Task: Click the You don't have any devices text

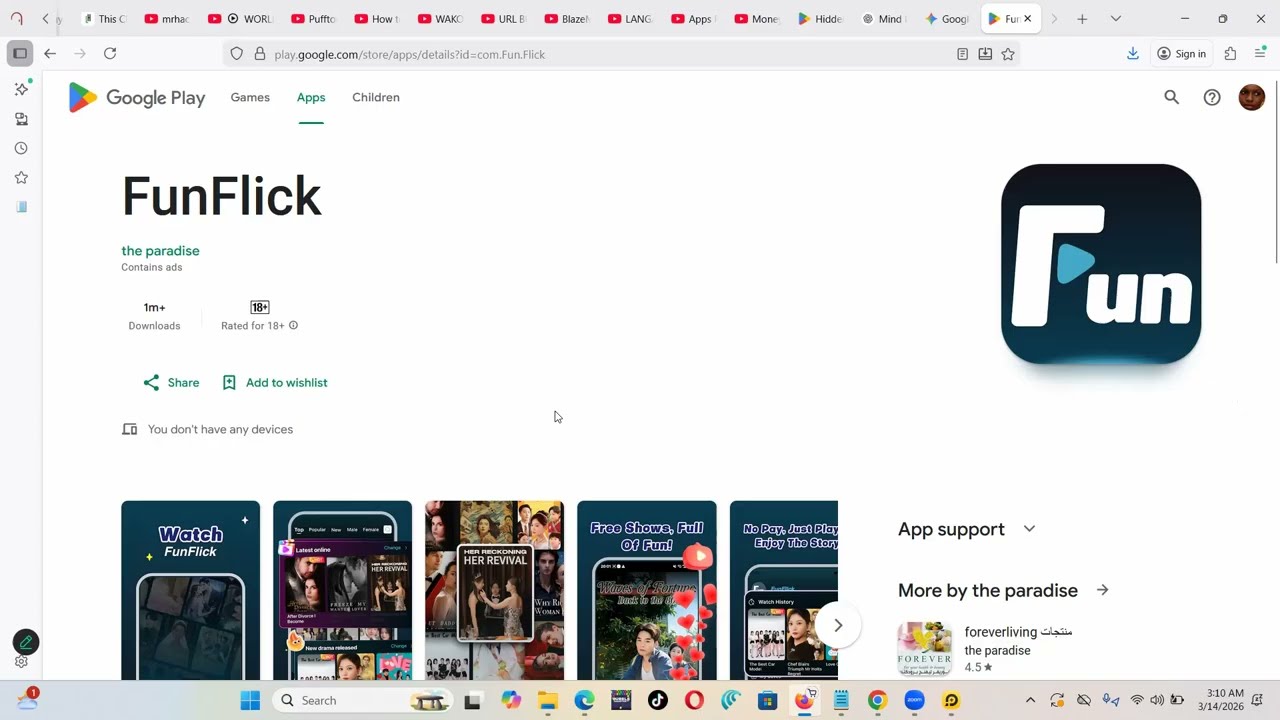Action: [220, 429]
